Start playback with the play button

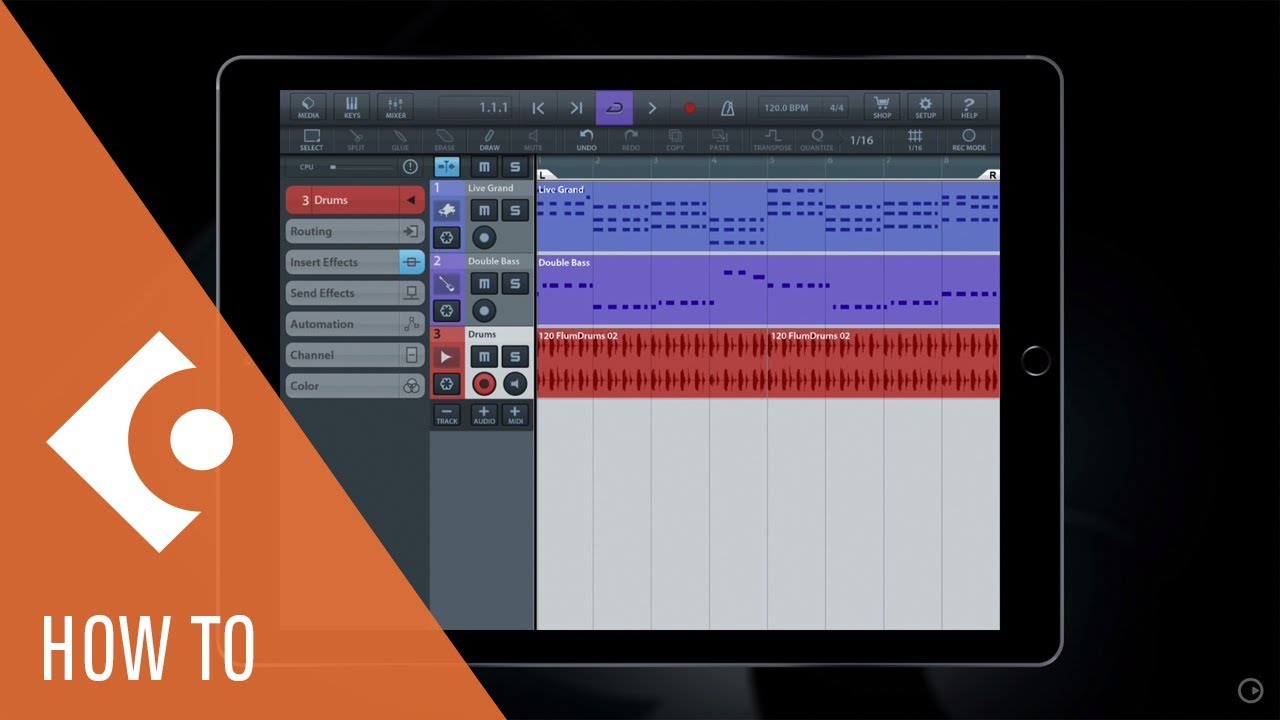click(x=652, y=108)
